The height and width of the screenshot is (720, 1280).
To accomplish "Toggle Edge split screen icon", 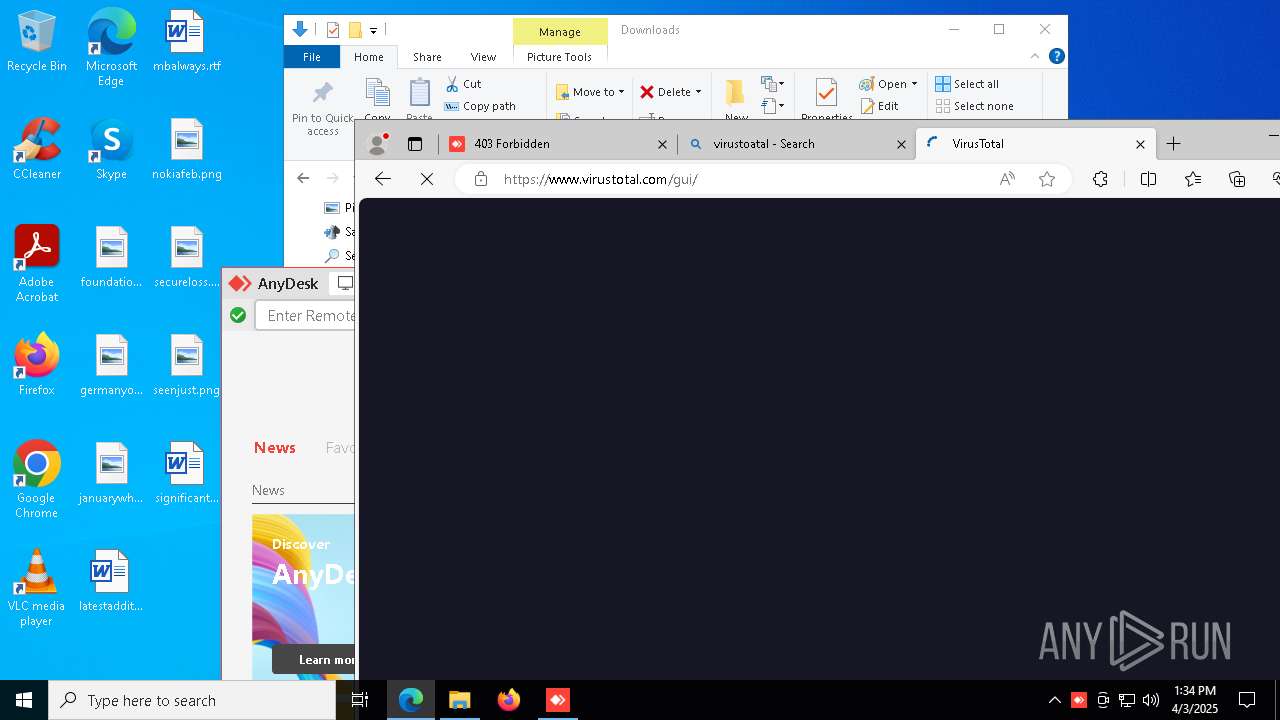I will tap(1148, 179).
